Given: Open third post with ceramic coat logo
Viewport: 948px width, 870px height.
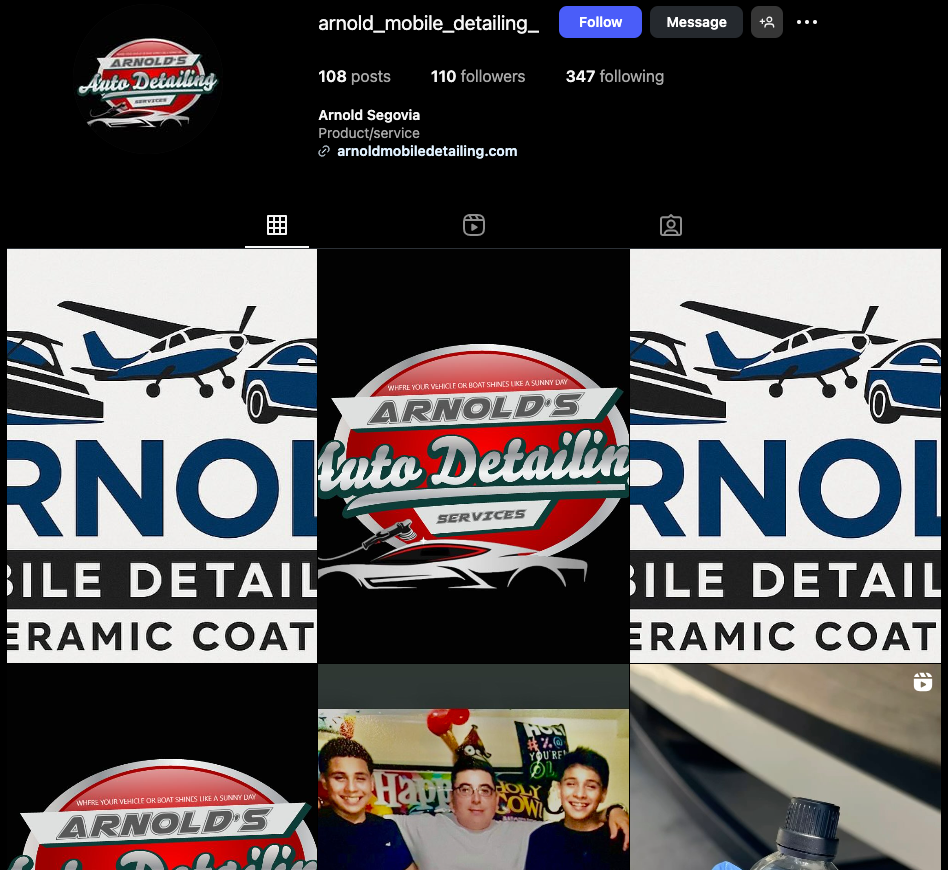Looking at the screenshot, I should [785, 456].
